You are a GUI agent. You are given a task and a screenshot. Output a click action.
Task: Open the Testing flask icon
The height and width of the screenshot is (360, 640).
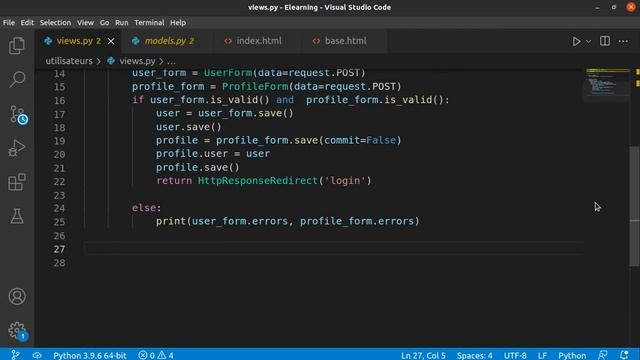click(17, 216)
